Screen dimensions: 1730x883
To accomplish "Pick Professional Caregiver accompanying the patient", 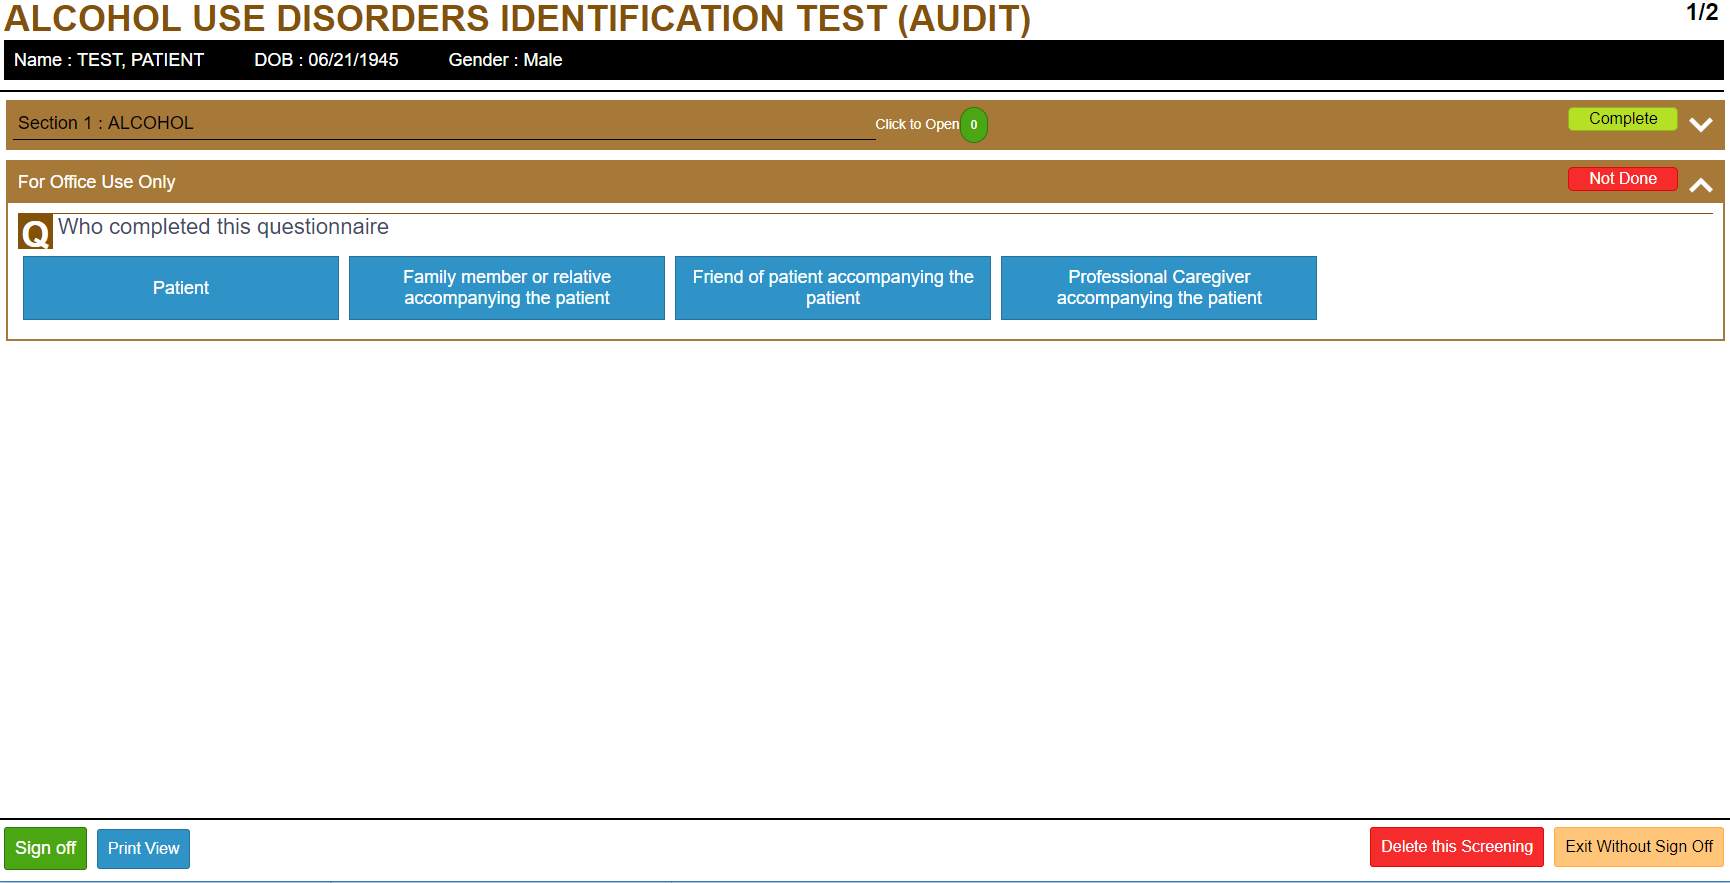I will click(1158, 288).
